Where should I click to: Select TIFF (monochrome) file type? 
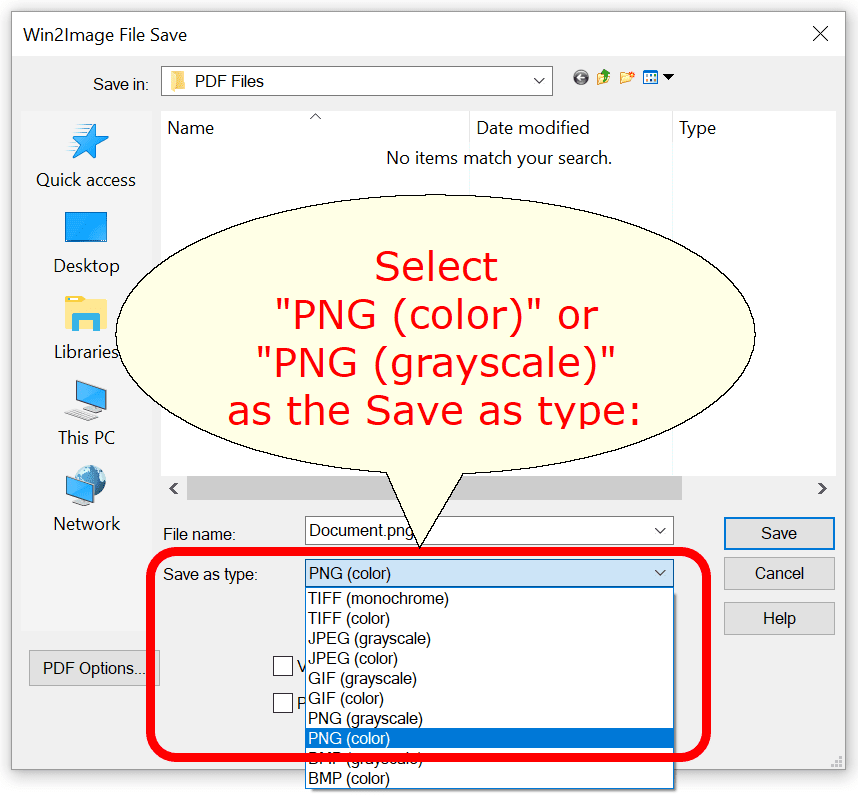point(489,598)
